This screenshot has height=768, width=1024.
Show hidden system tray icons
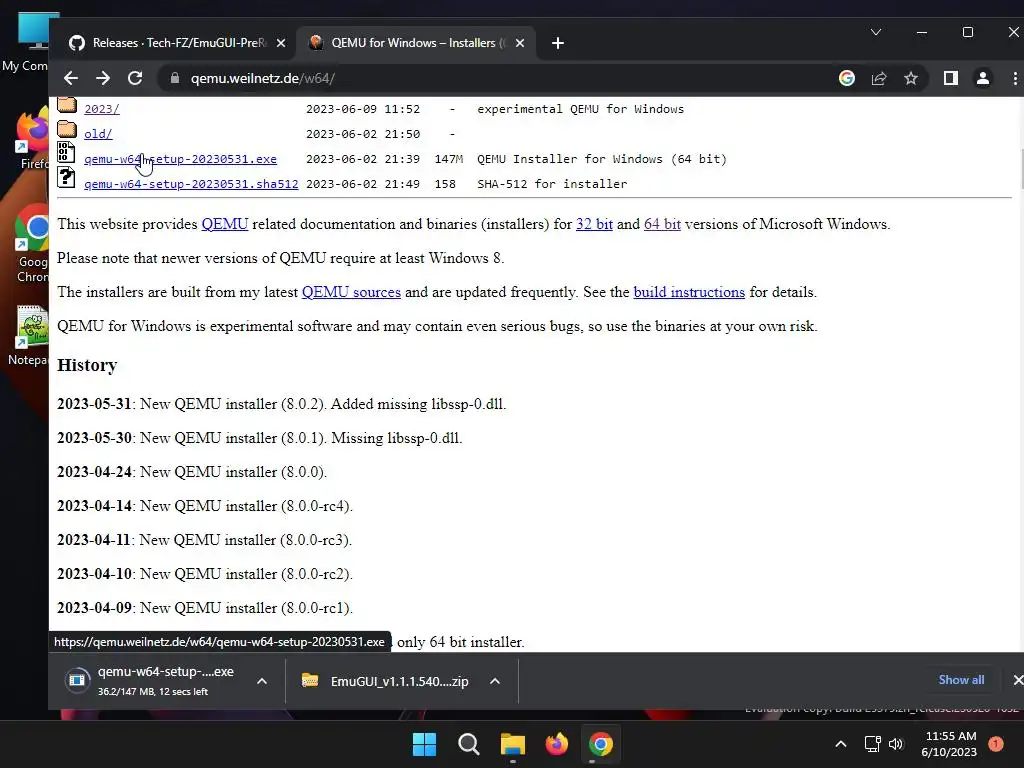pos(840,744)
